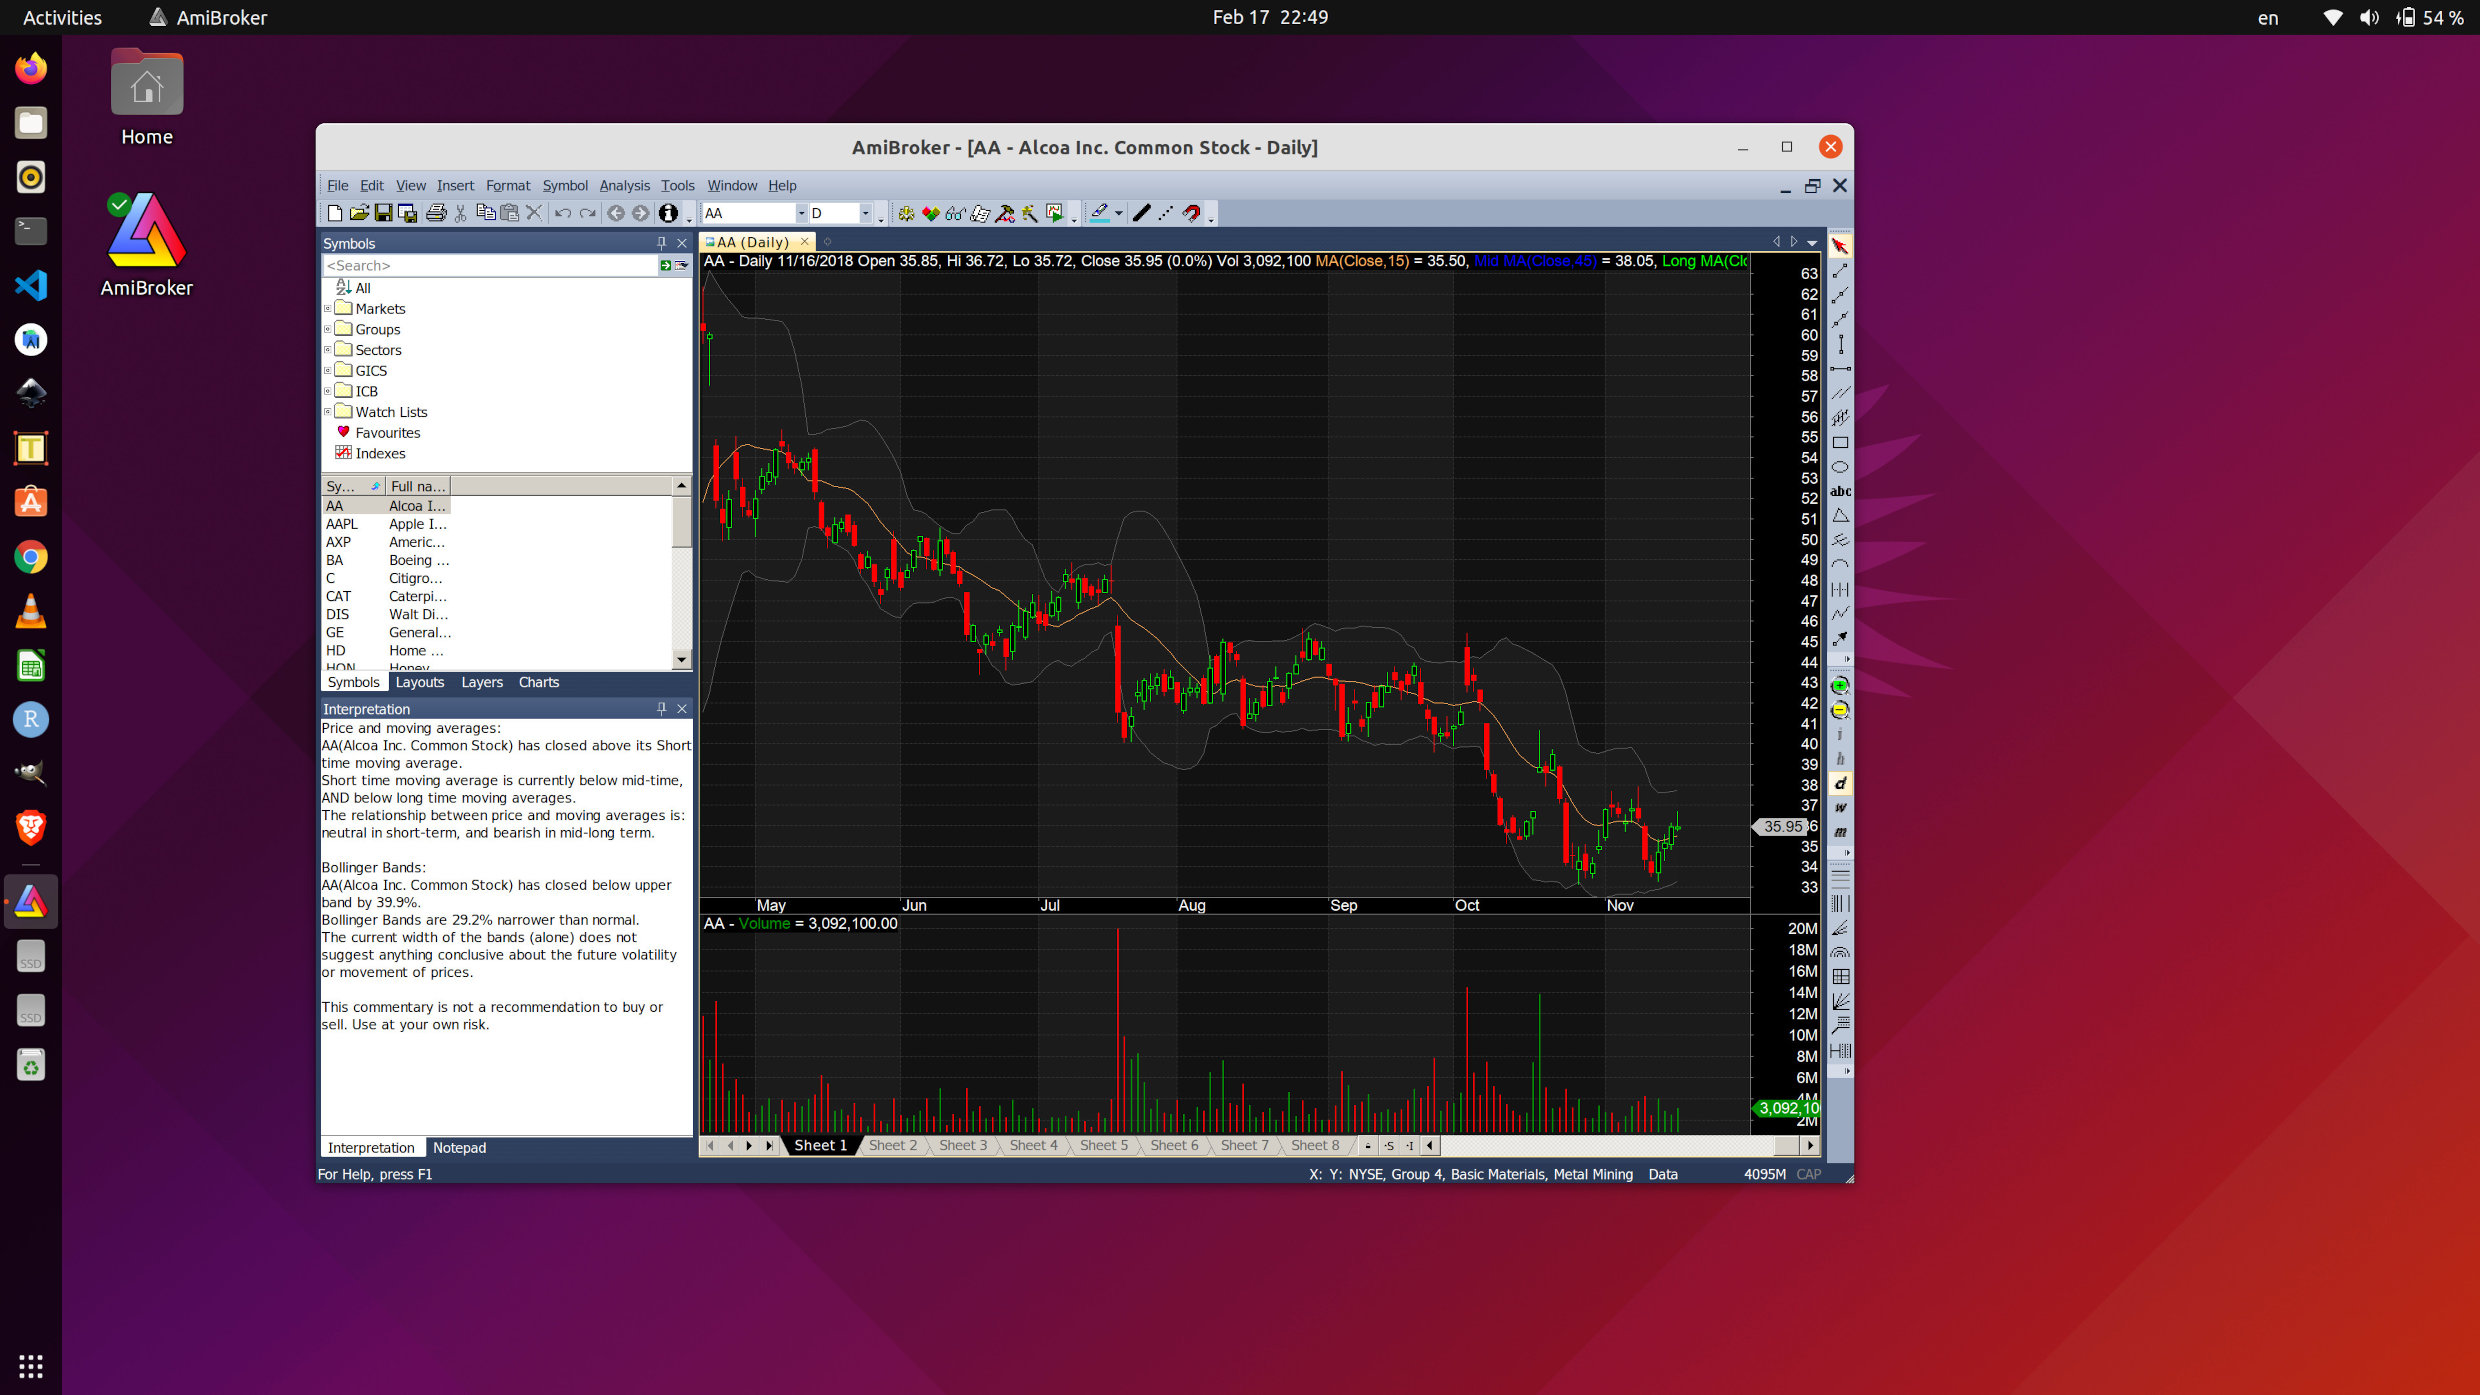This screenshot has height=1395, width=2480.
Task: Select the Arc drawing tool
Action: (1840, 565)
